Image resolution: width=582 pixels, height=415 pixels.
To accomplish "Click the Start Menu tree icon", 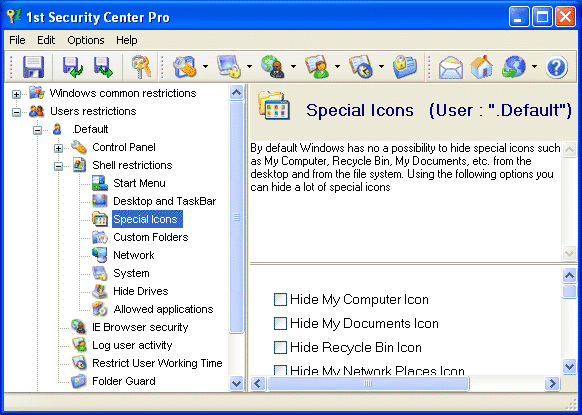I will (x=100, y=183).
